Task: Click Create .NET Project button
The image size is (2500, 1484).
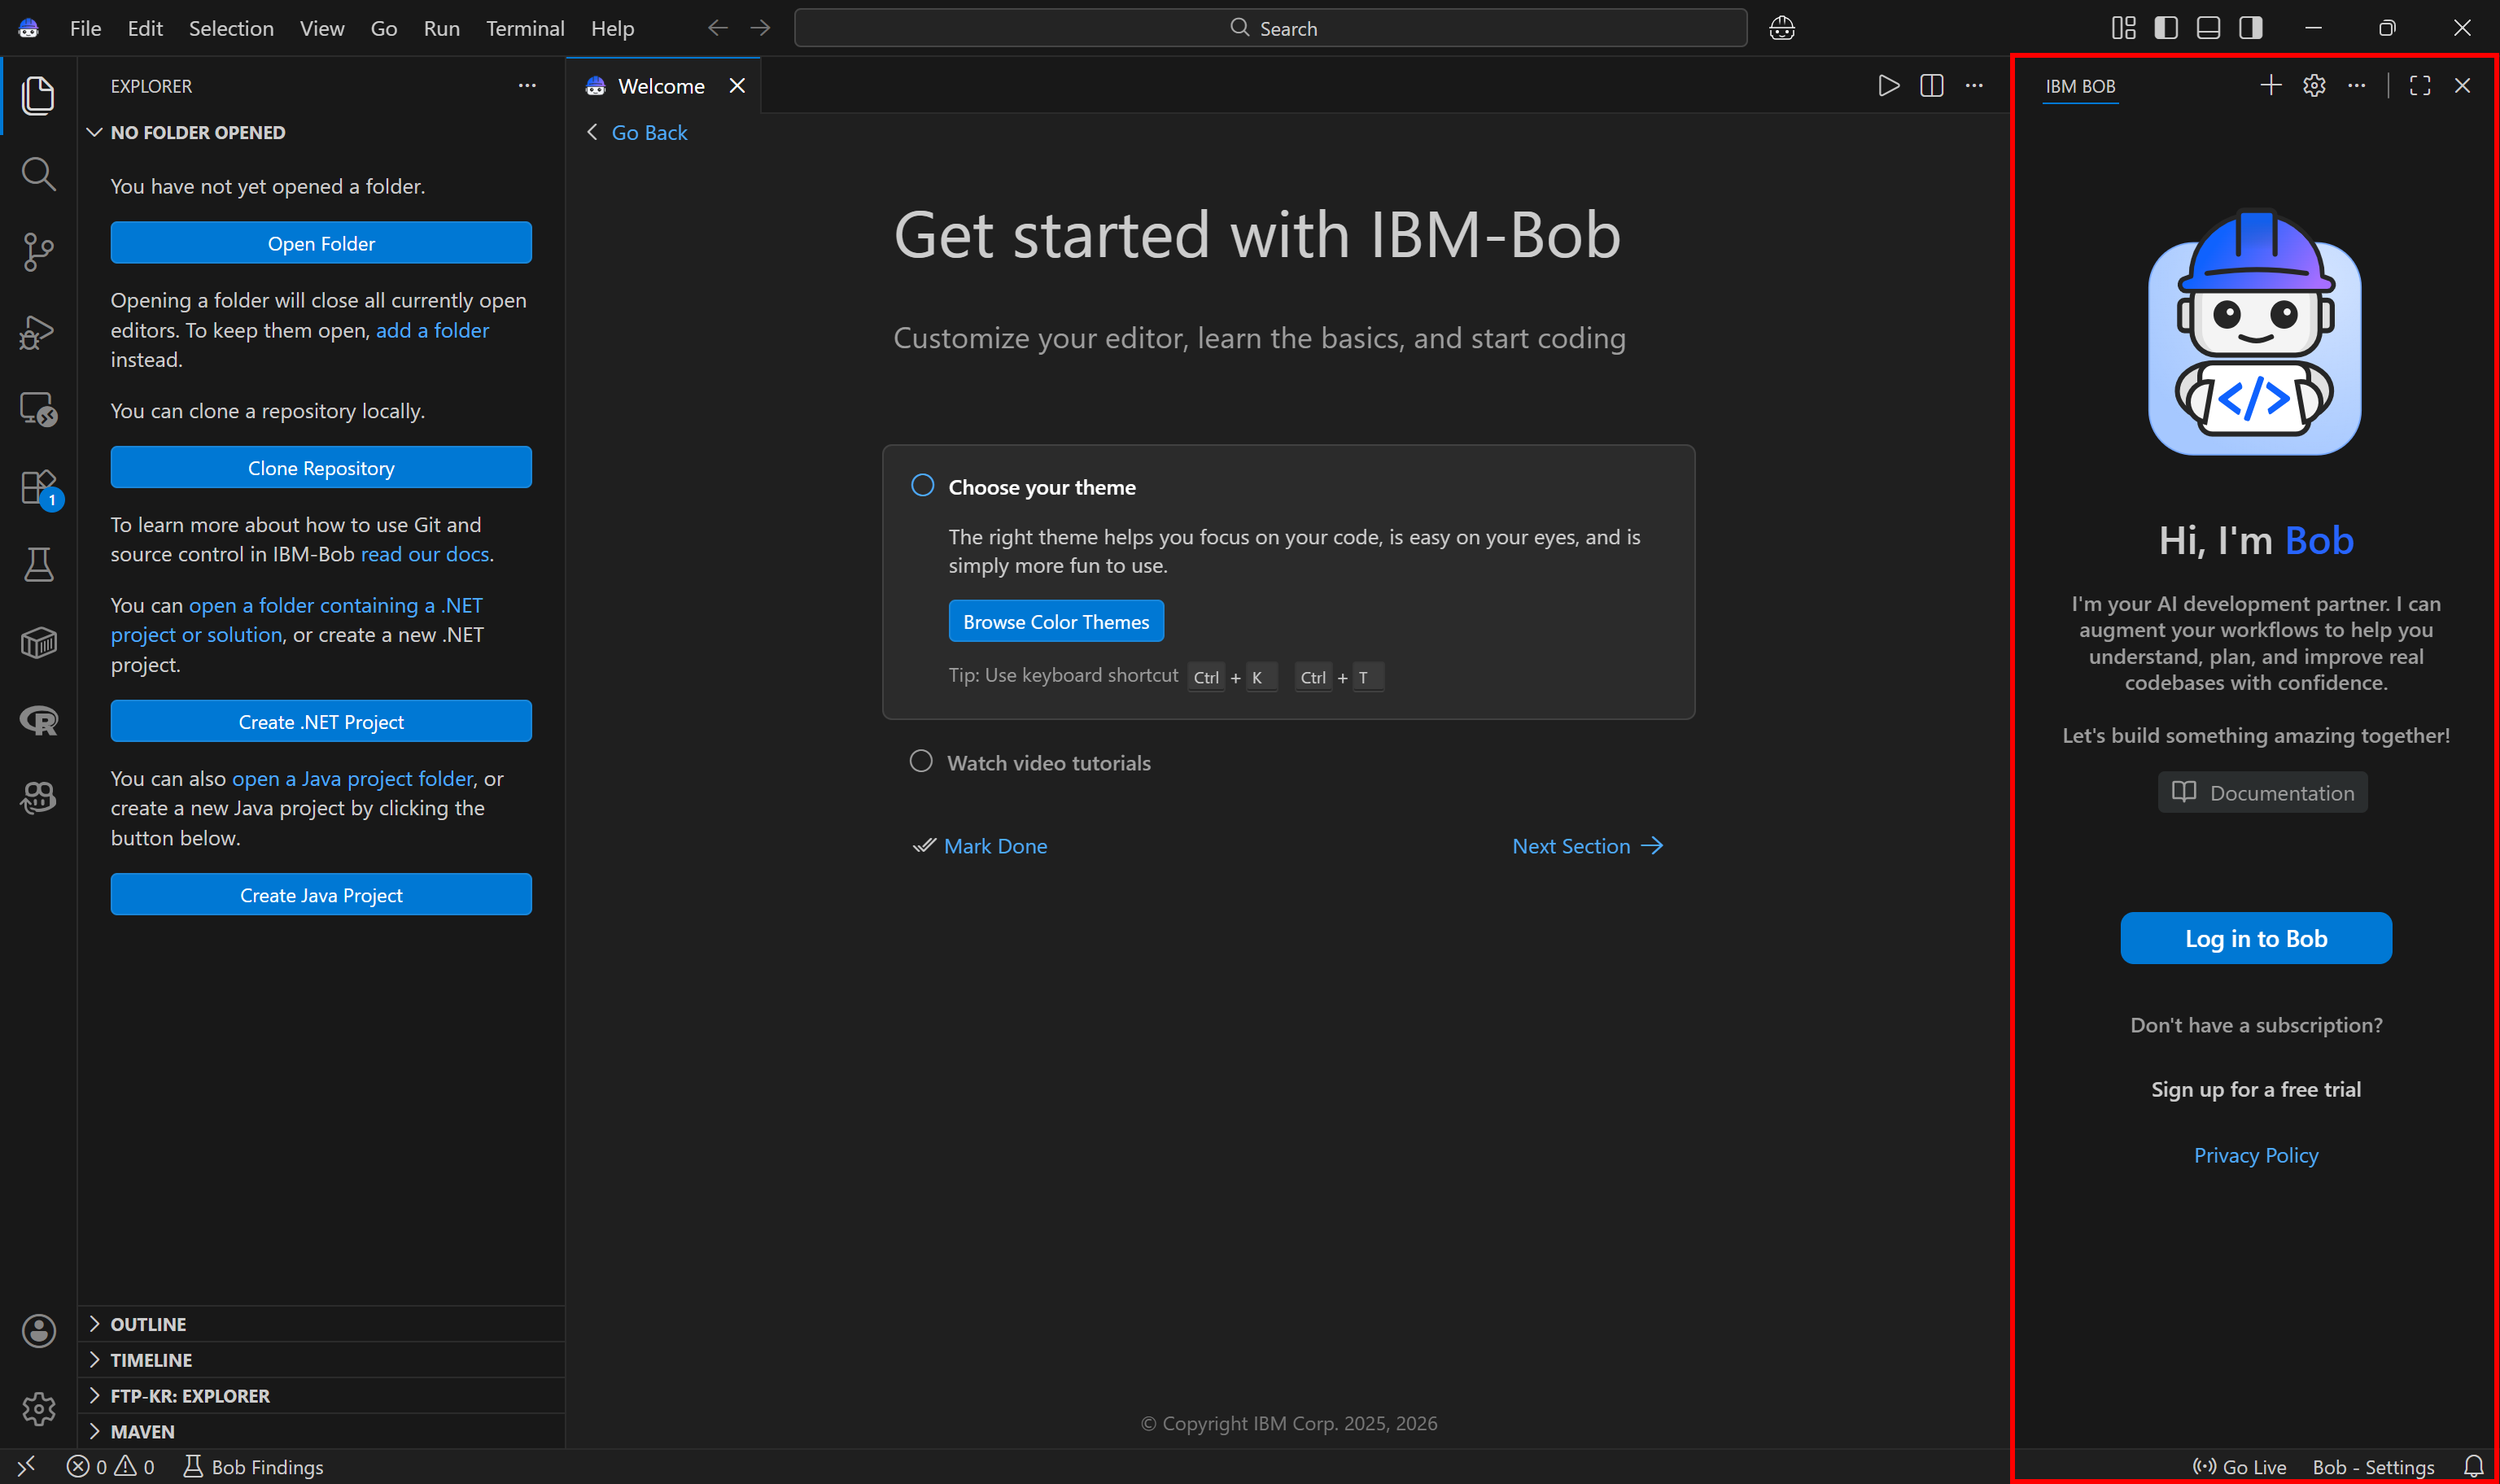Action: point(321,722)
